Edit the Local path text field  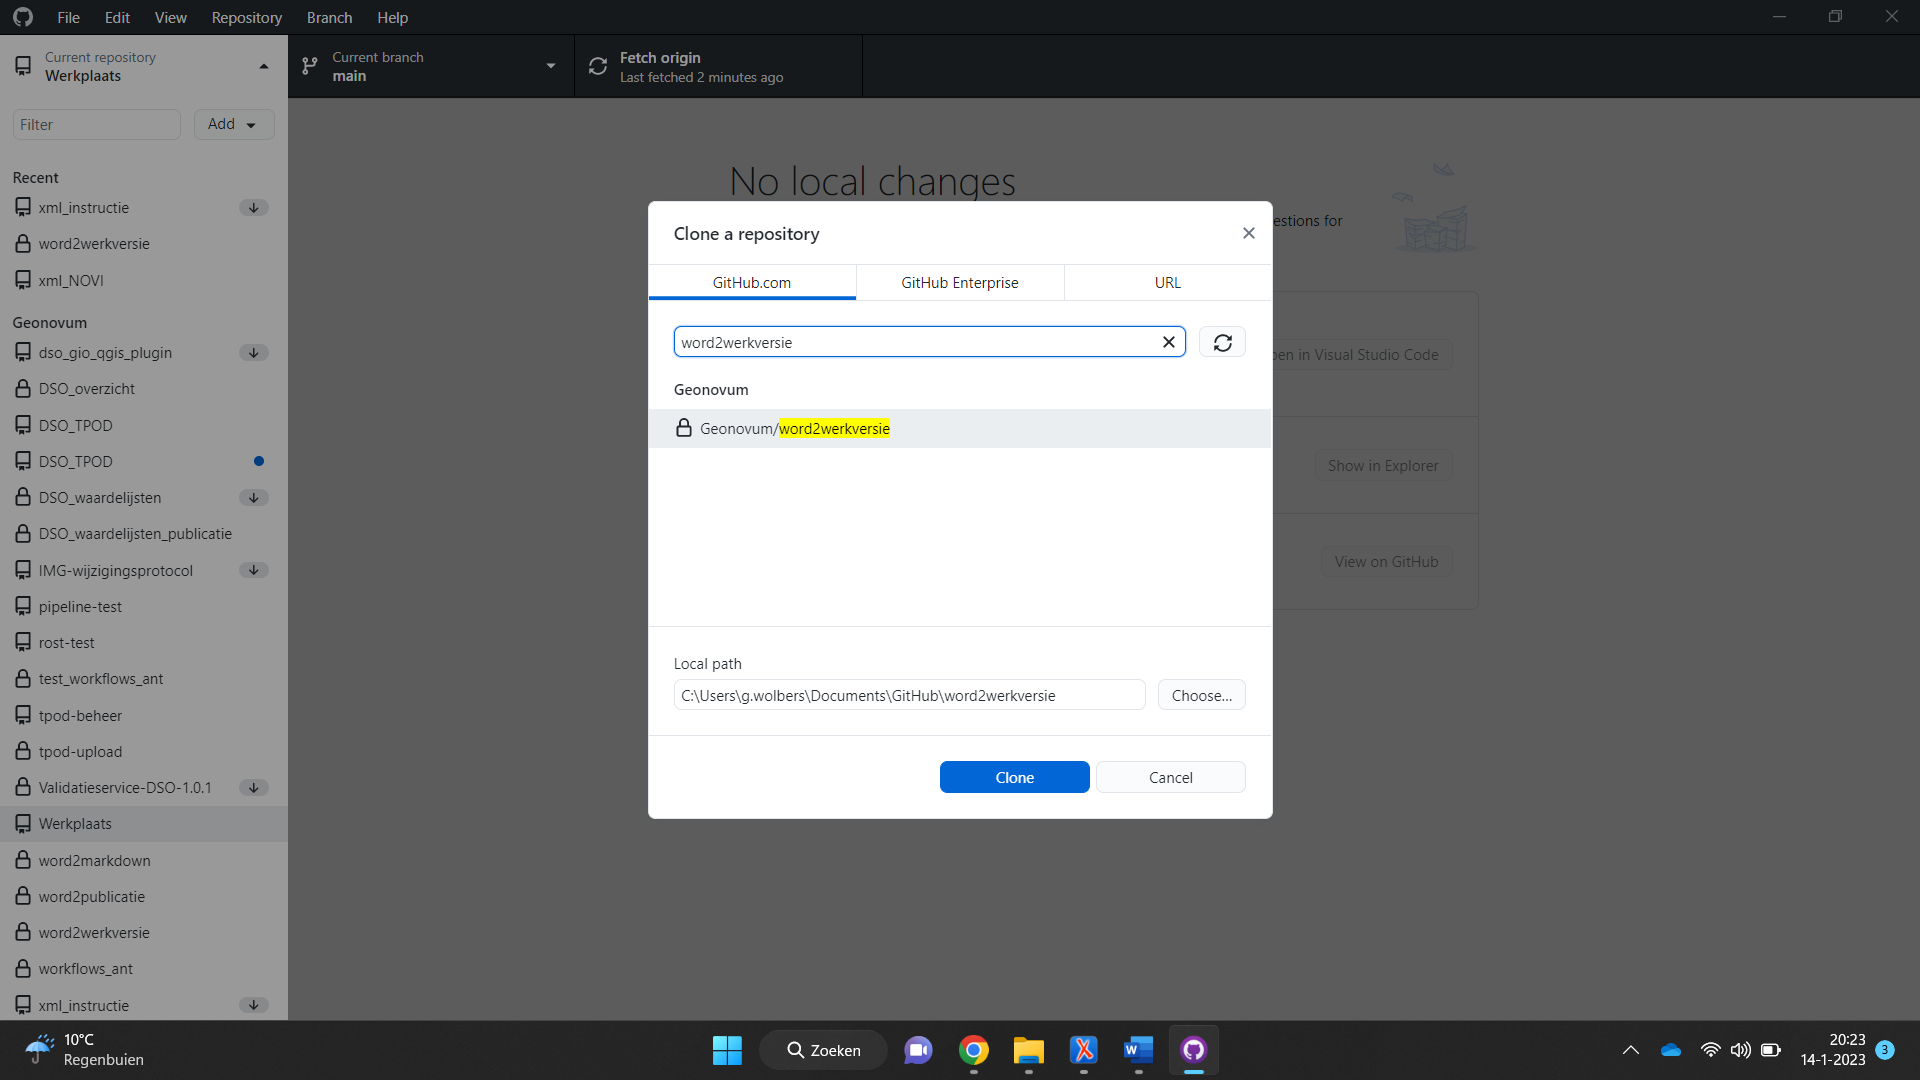tap(909, 695)
